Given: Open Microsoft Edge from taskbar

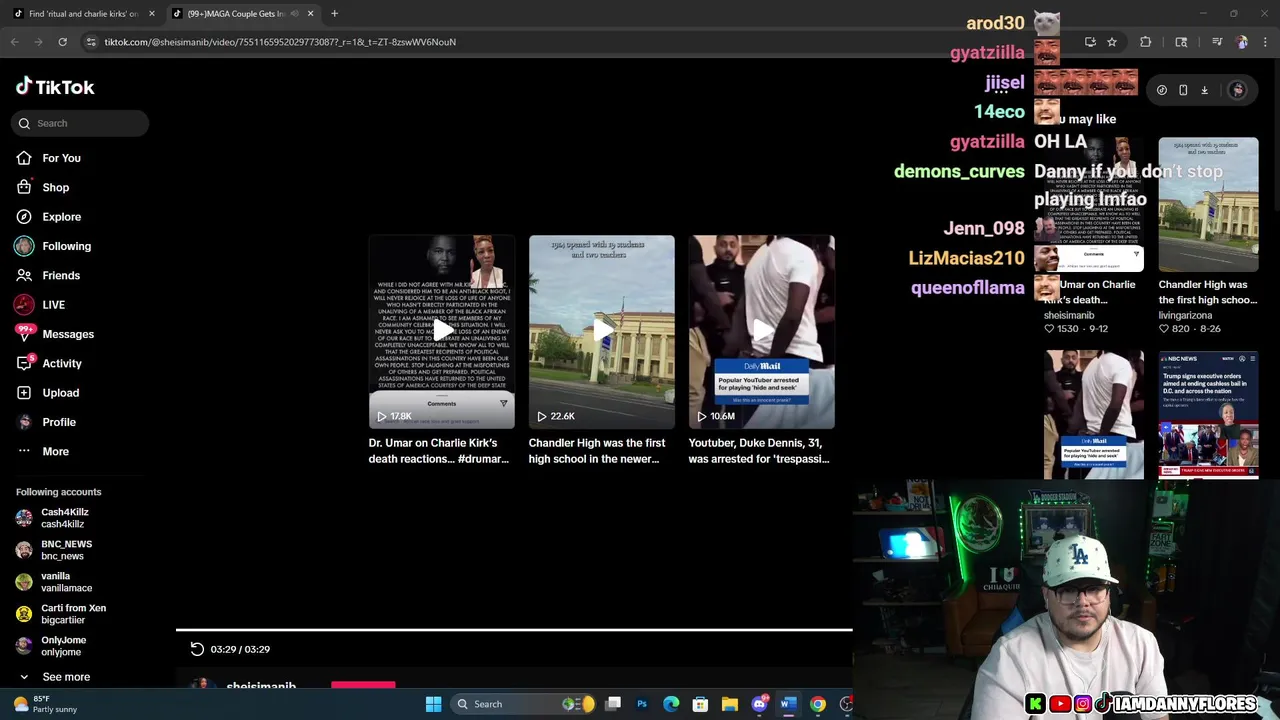Looking at the screenshot, I should 671,704.
